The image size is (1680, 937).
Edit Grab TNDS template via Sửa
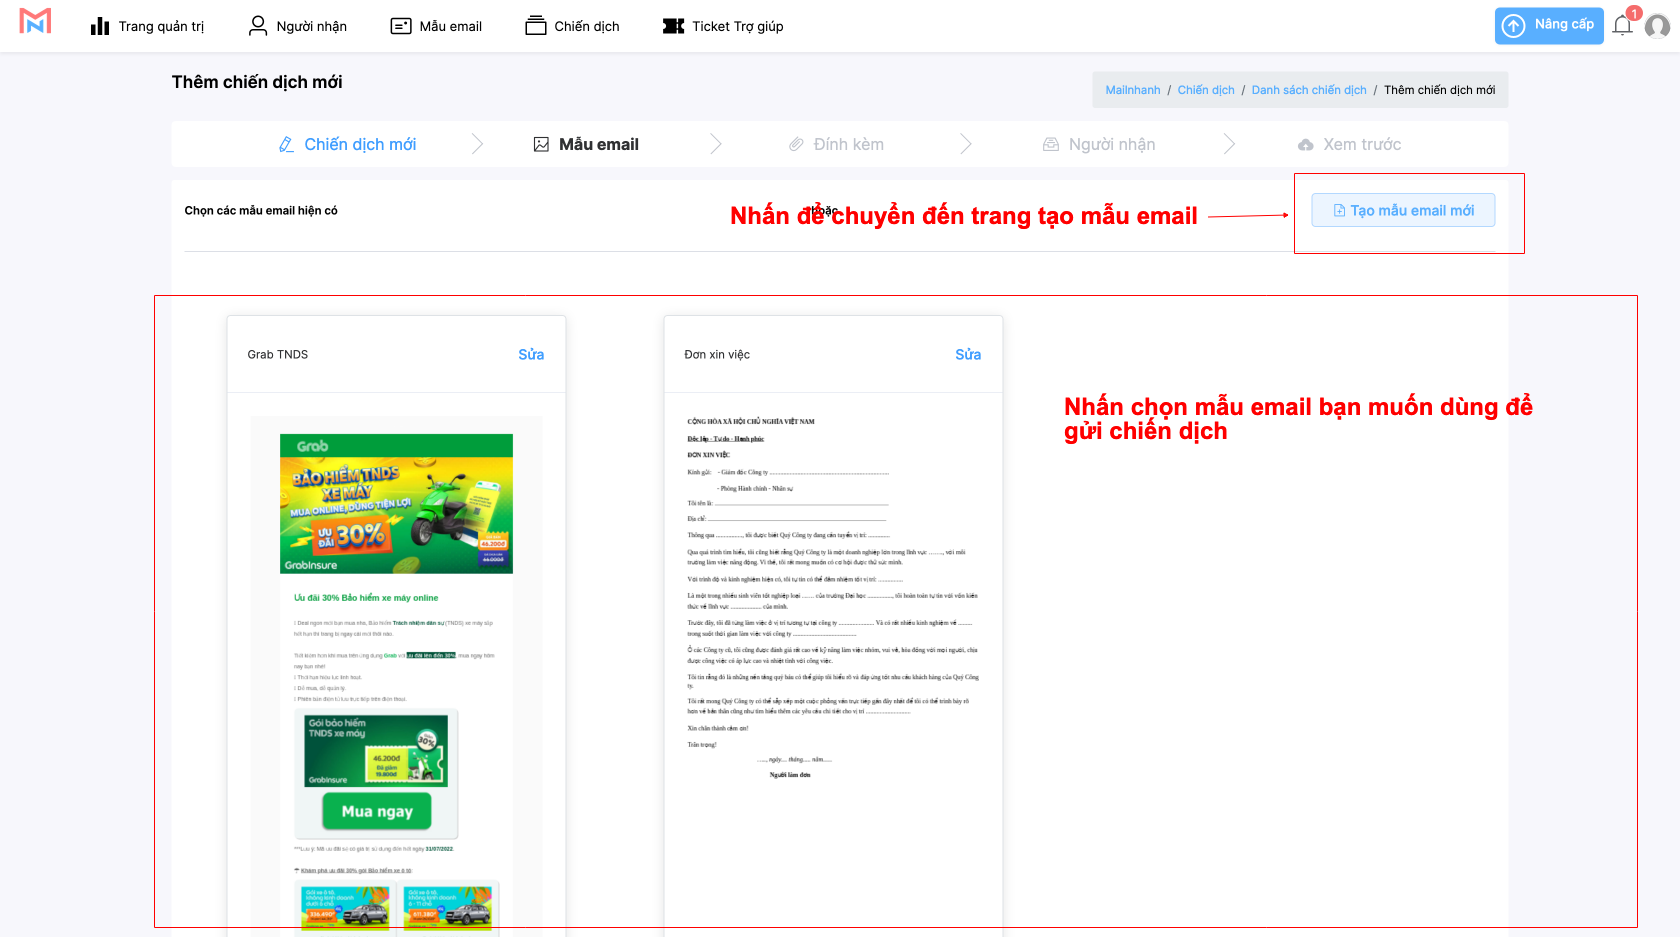(531, 354)
